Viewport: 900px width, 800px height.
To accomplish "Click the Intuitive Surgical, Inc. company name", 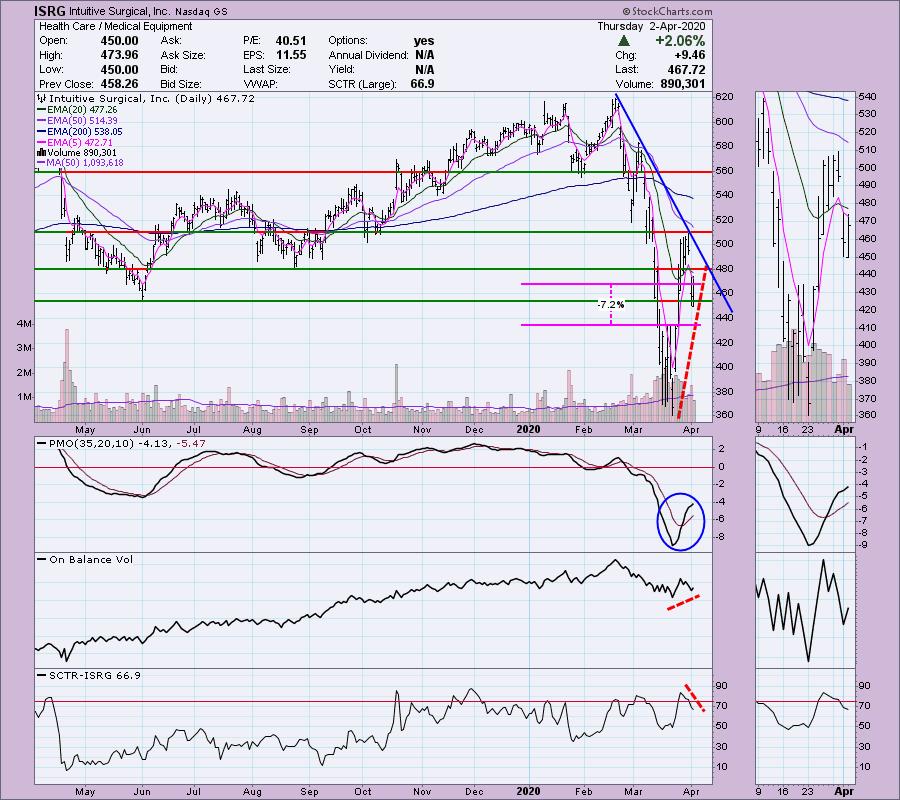I will pos(119,11).
